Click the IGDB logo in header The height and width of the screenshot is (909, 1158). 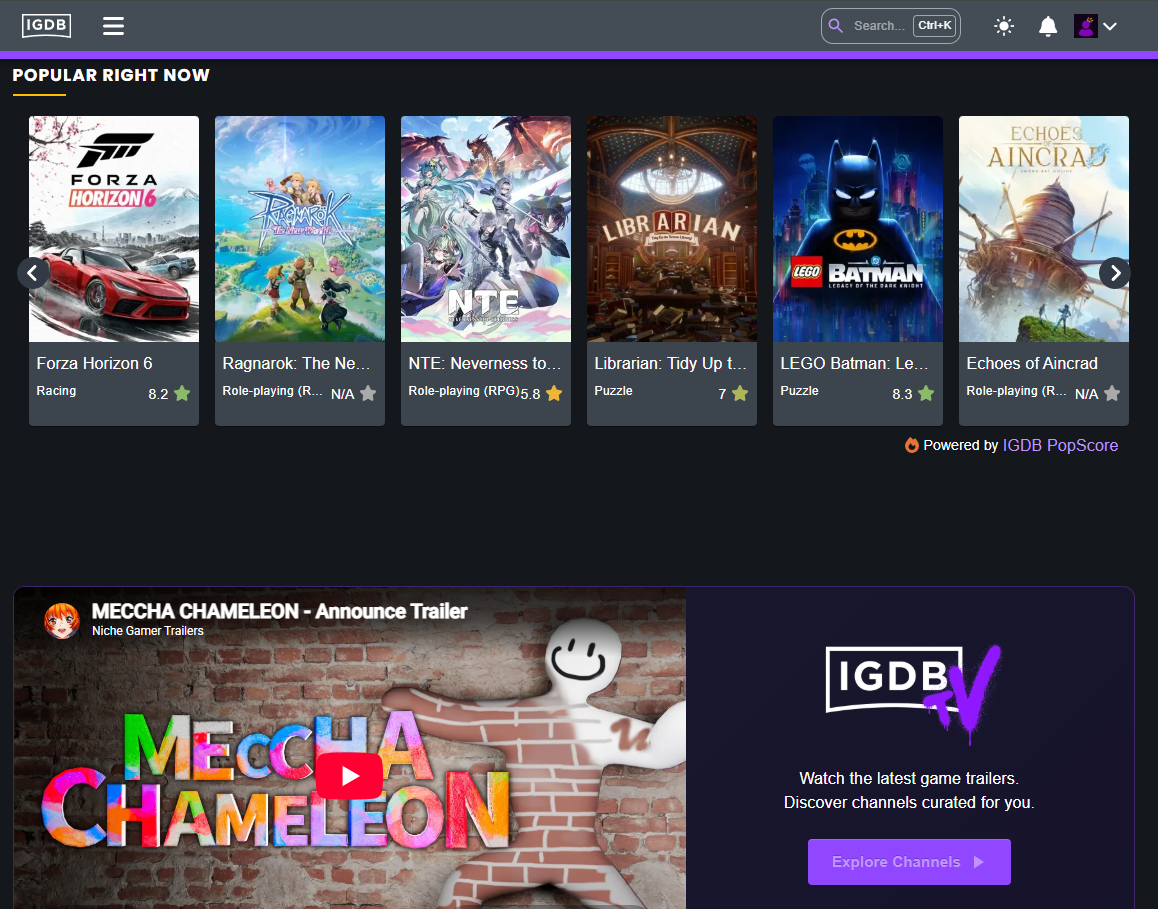[47, 26]
